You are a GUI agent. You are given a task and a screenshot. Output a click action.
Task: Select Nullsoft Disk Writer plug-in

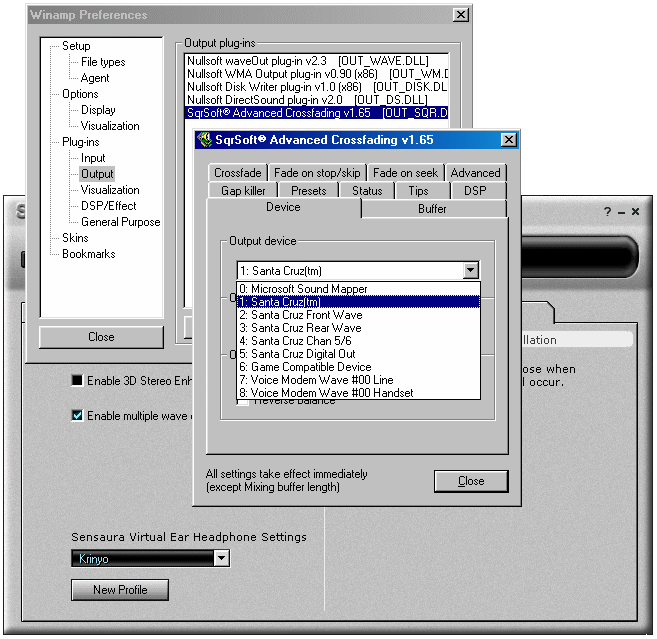pyautogui.click(x=316, y=87)
